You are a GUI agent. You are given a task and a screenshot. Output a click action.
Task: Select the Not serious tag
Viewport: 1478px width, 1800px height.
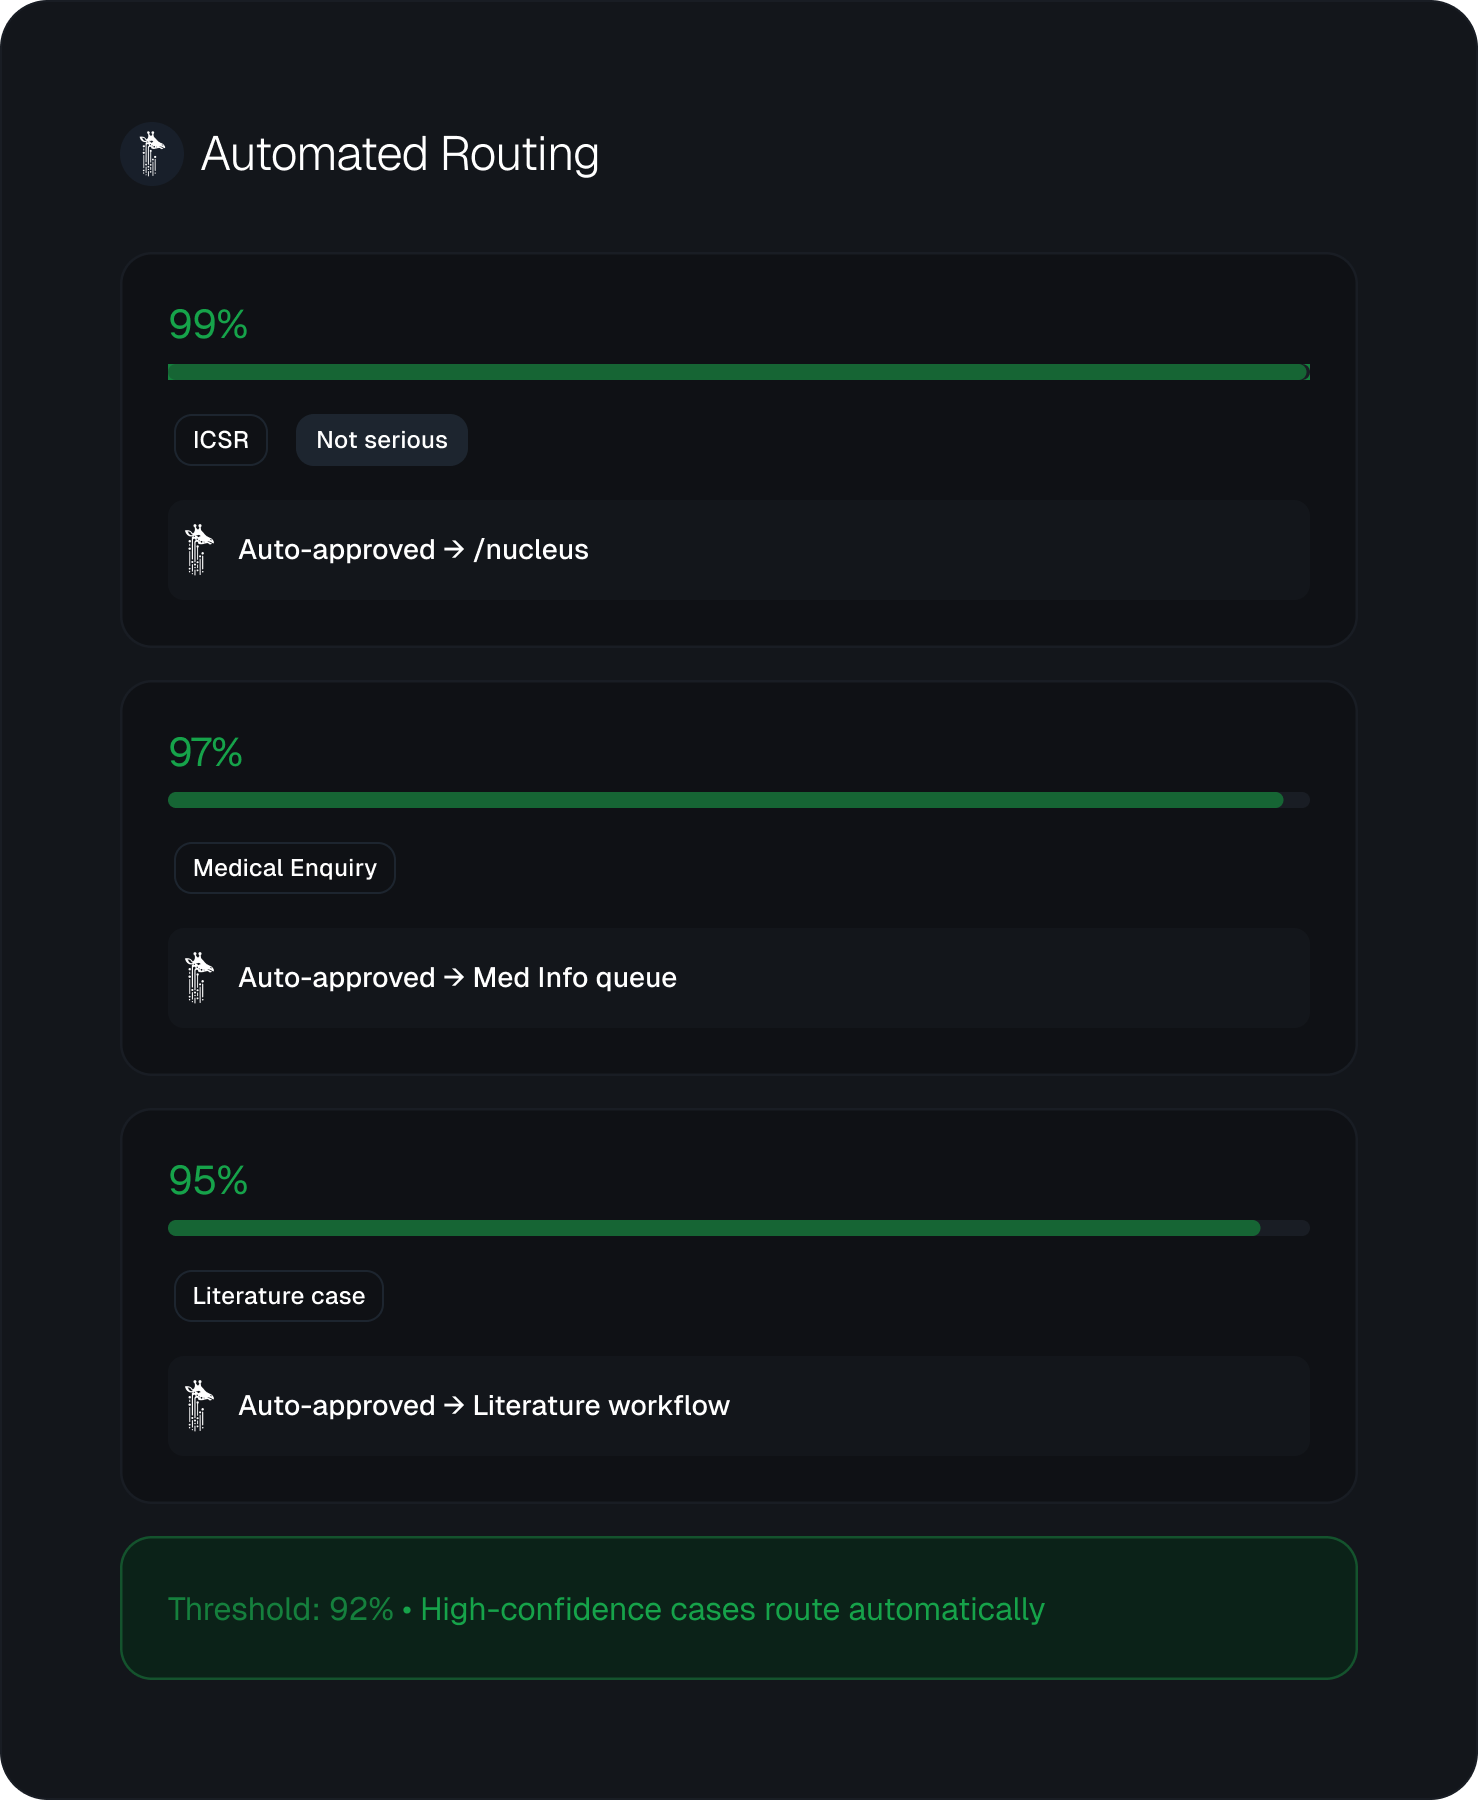point(382,440)
